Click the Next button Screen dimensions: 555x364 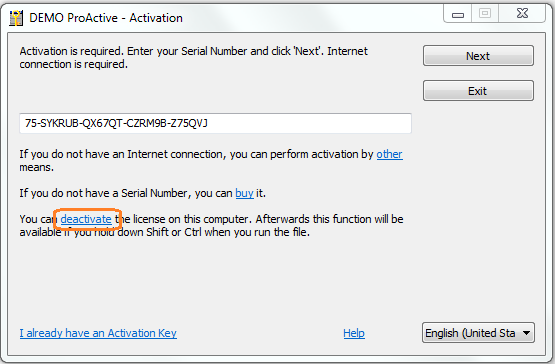478,56
